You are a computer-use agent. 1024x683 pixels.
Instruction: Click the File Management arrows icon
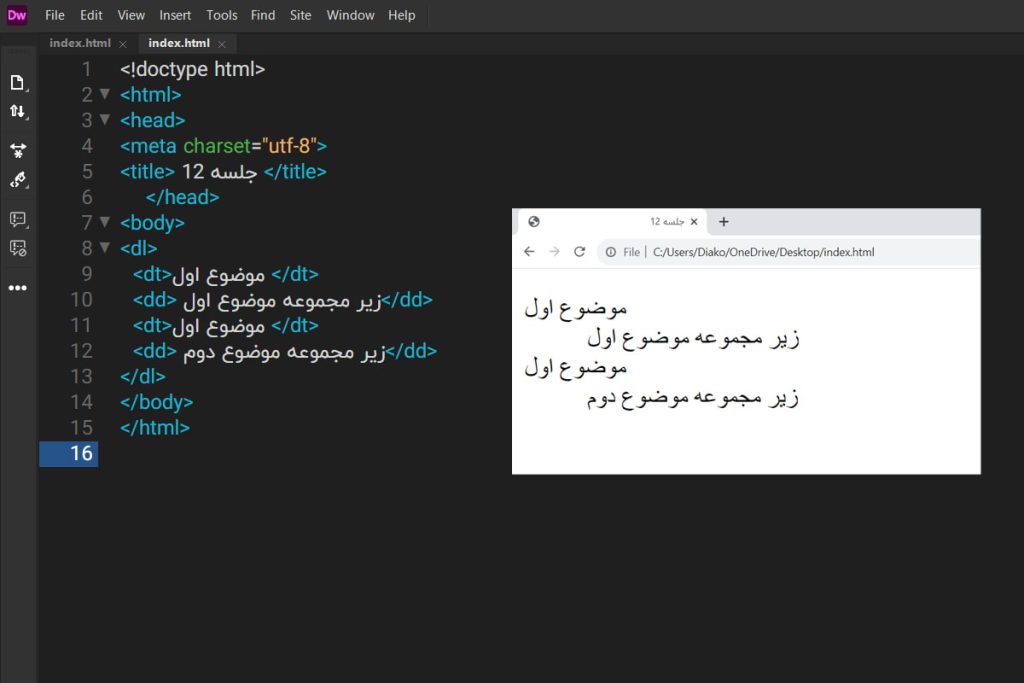pyautogui.click(x=18, y=112)
